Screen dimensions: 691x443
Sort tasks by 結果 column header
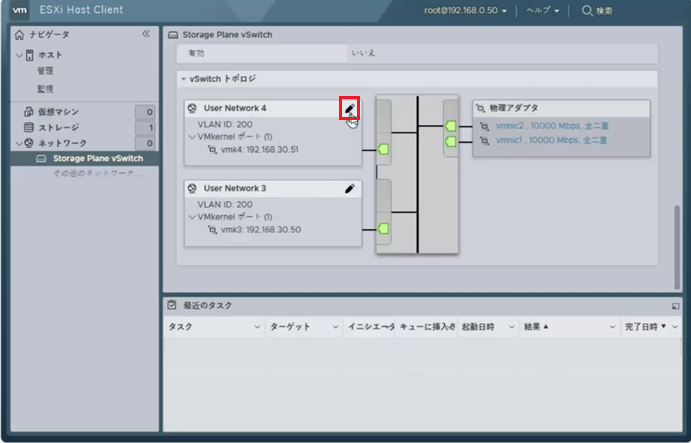point(536,327)
